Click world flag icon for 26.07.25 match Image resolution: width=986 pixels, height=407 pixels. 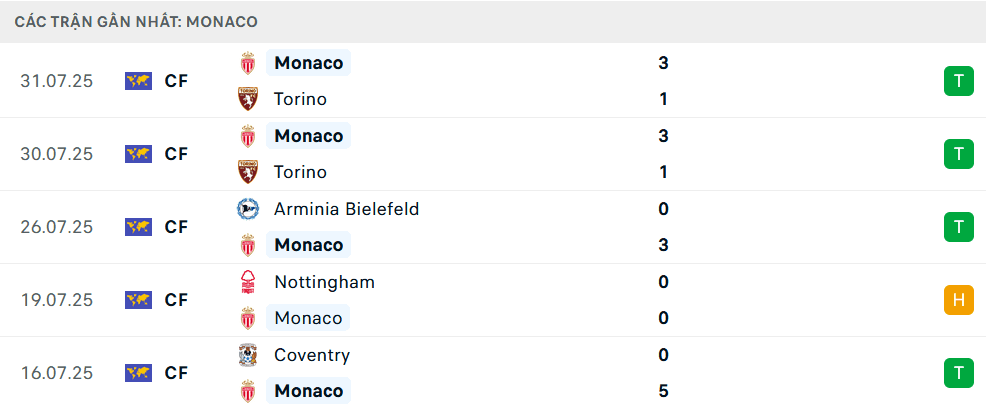pos(138,227)
